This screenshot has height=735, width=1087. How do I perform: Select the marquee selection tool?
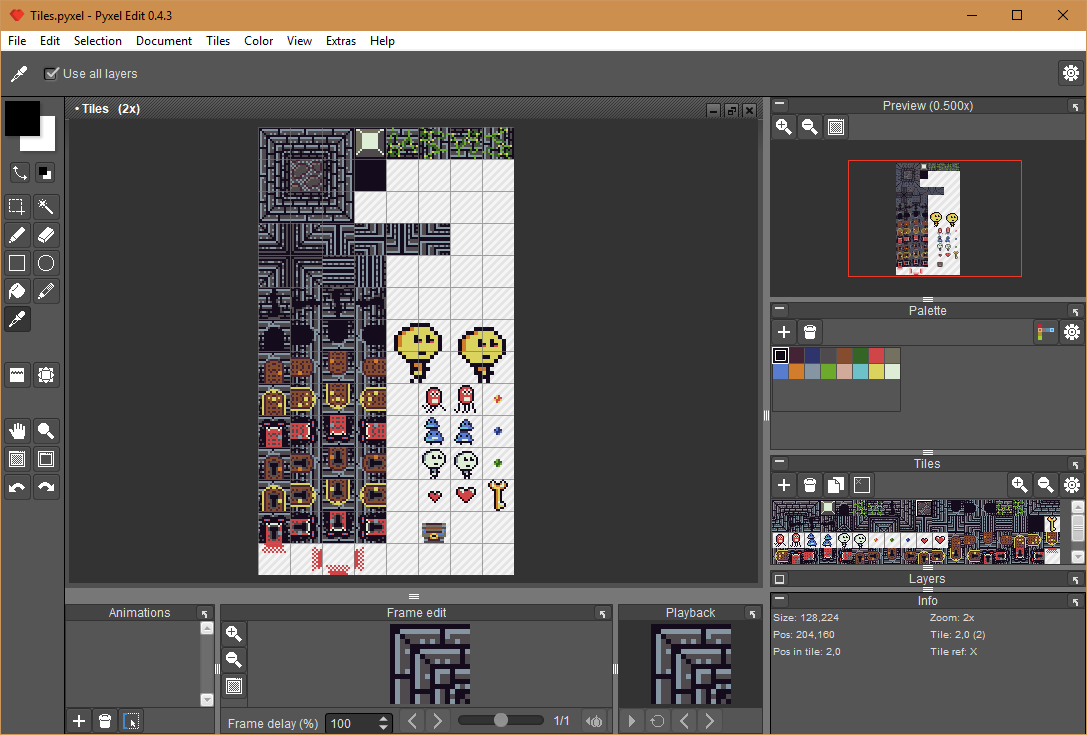point(17,207)
